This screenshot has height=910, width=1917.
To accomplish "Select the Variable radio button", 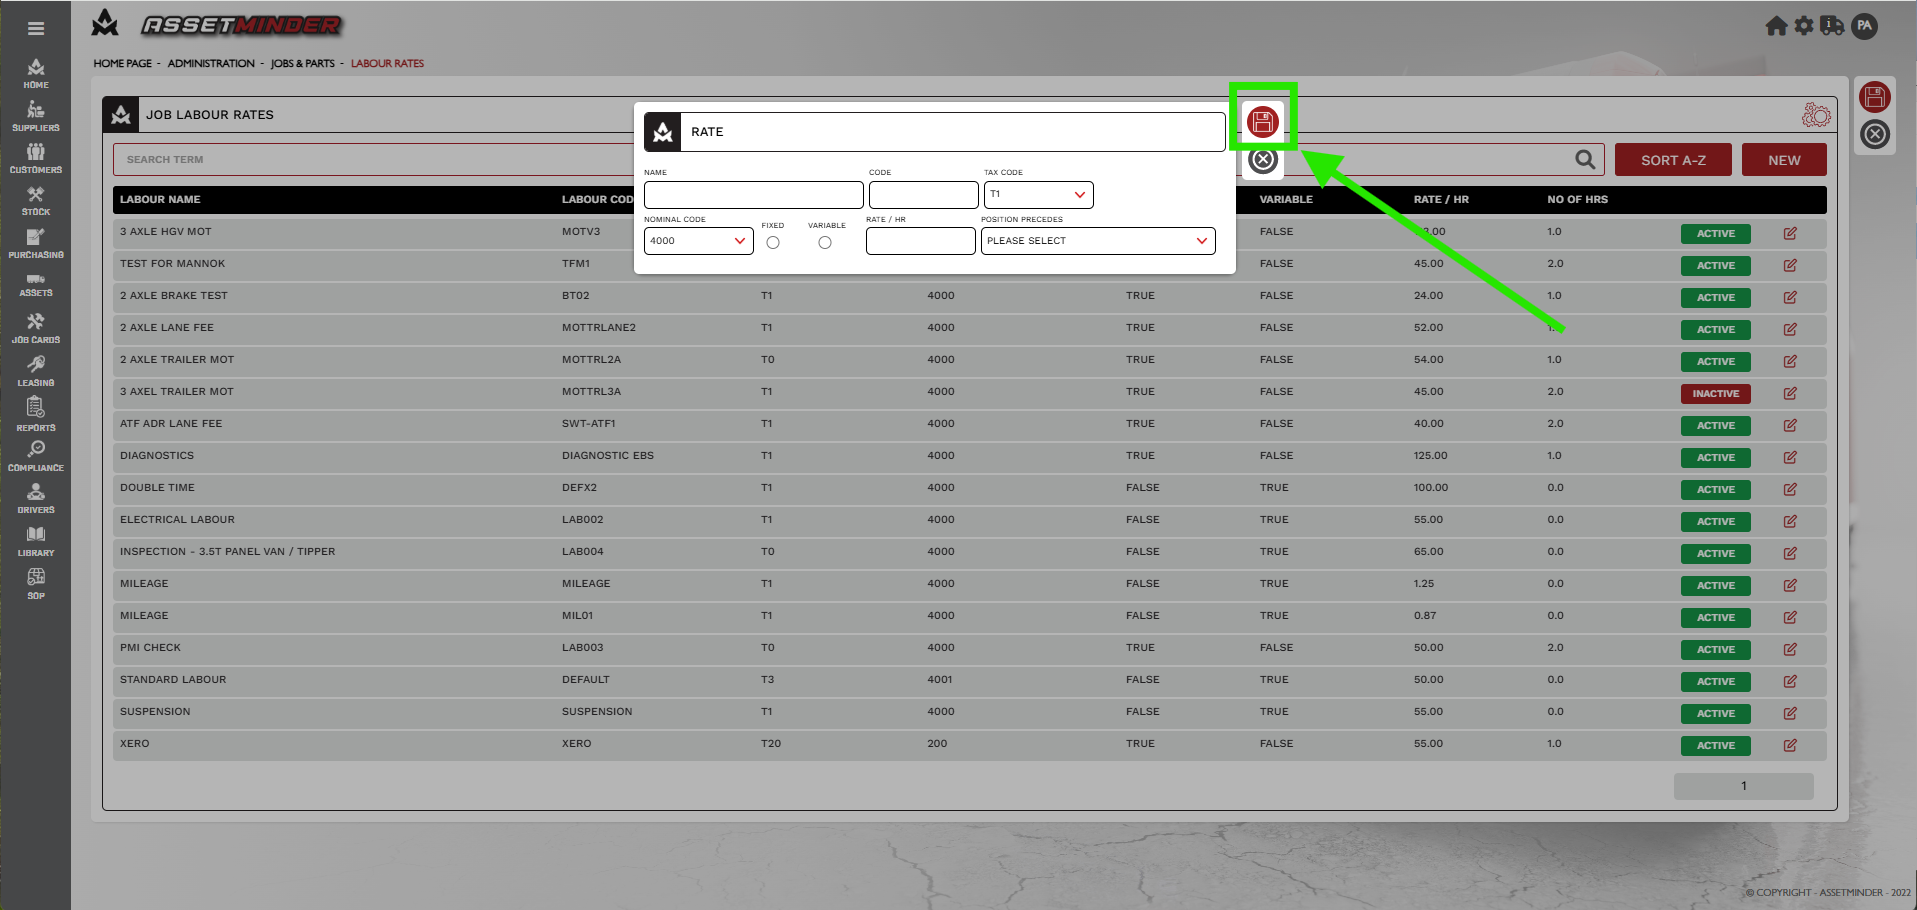I will tap(825, 242).
